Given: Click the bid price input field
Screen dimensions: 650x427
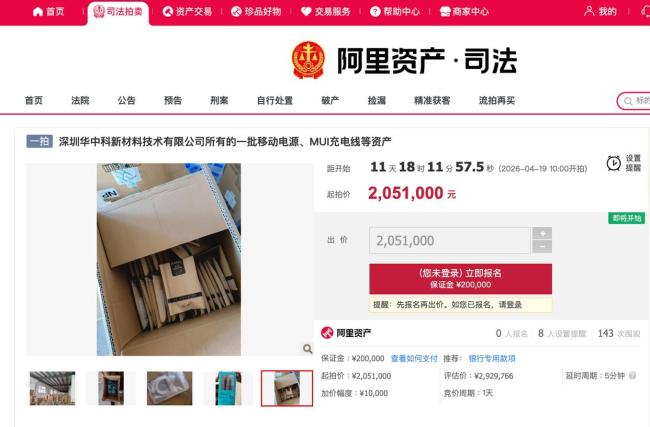Looking at the screenshot, I should click(x=450, y=240).
